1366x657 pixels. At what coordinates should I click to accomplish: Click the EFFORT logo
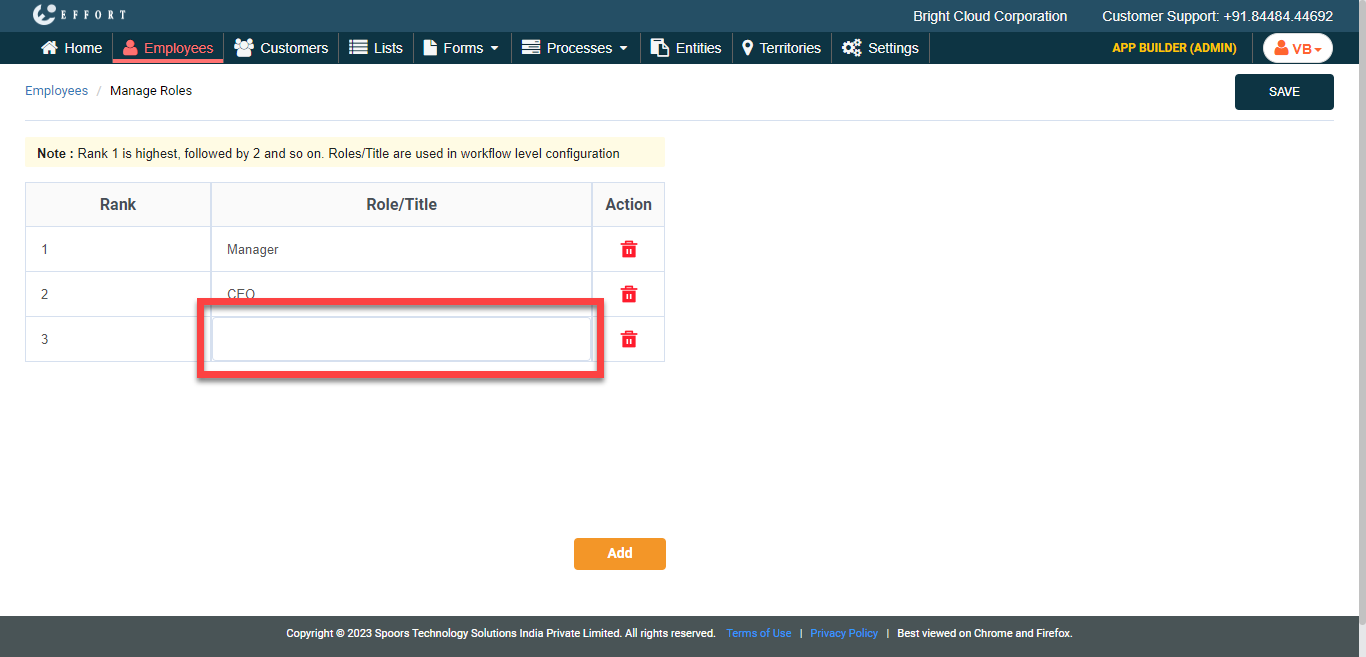pyautogui.click(x=79, y=15)
